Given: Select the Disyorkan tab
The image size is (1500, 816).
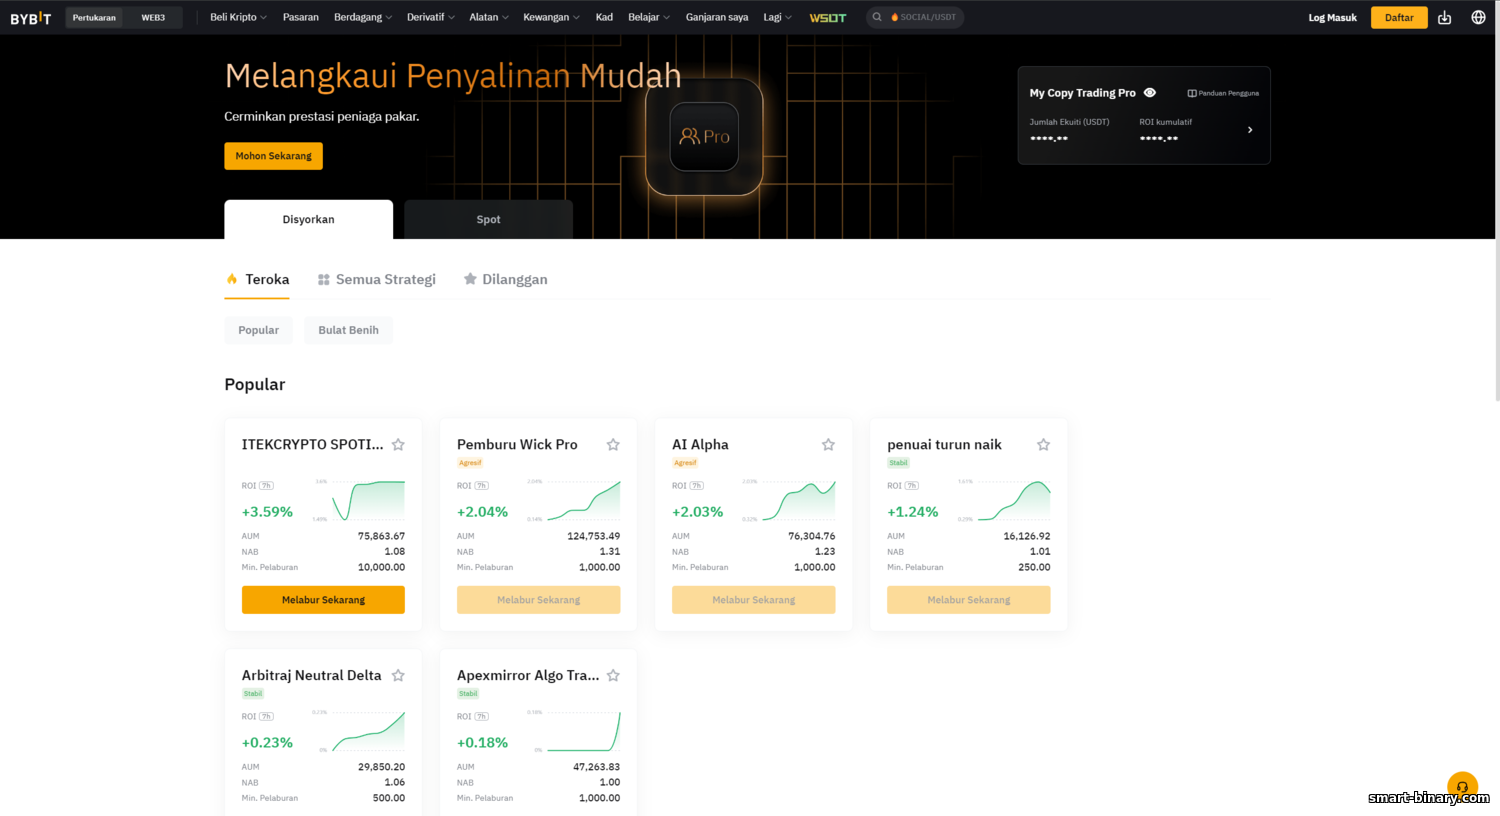Looking at the screenshot, I should point(308,219).
